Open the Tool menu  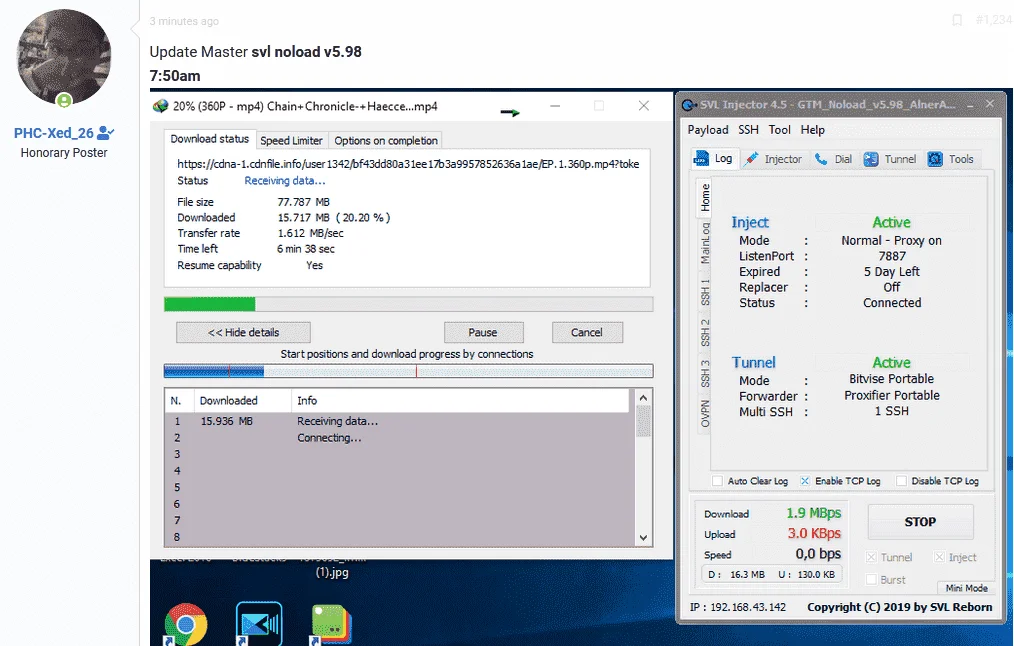click(779, 130)
